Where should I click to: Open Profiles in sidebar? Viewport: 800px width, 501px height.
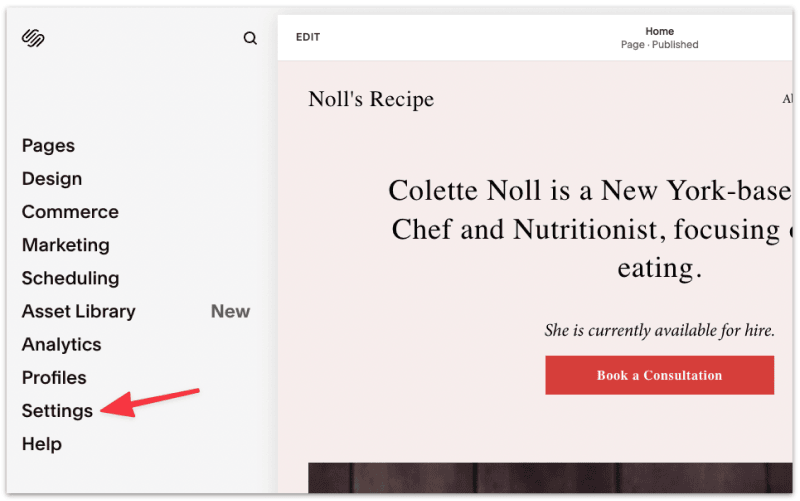coord(54,378)
